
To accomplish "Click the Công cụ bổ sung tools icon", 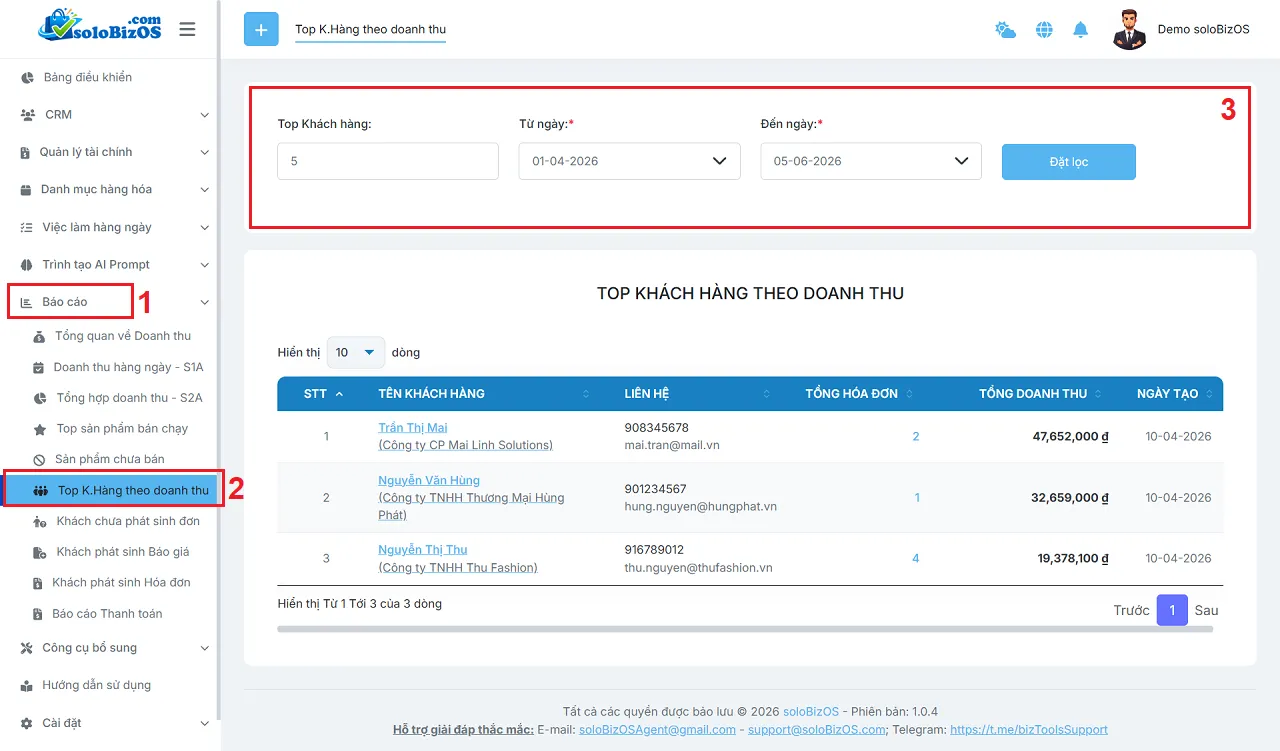I will point(27,648).
